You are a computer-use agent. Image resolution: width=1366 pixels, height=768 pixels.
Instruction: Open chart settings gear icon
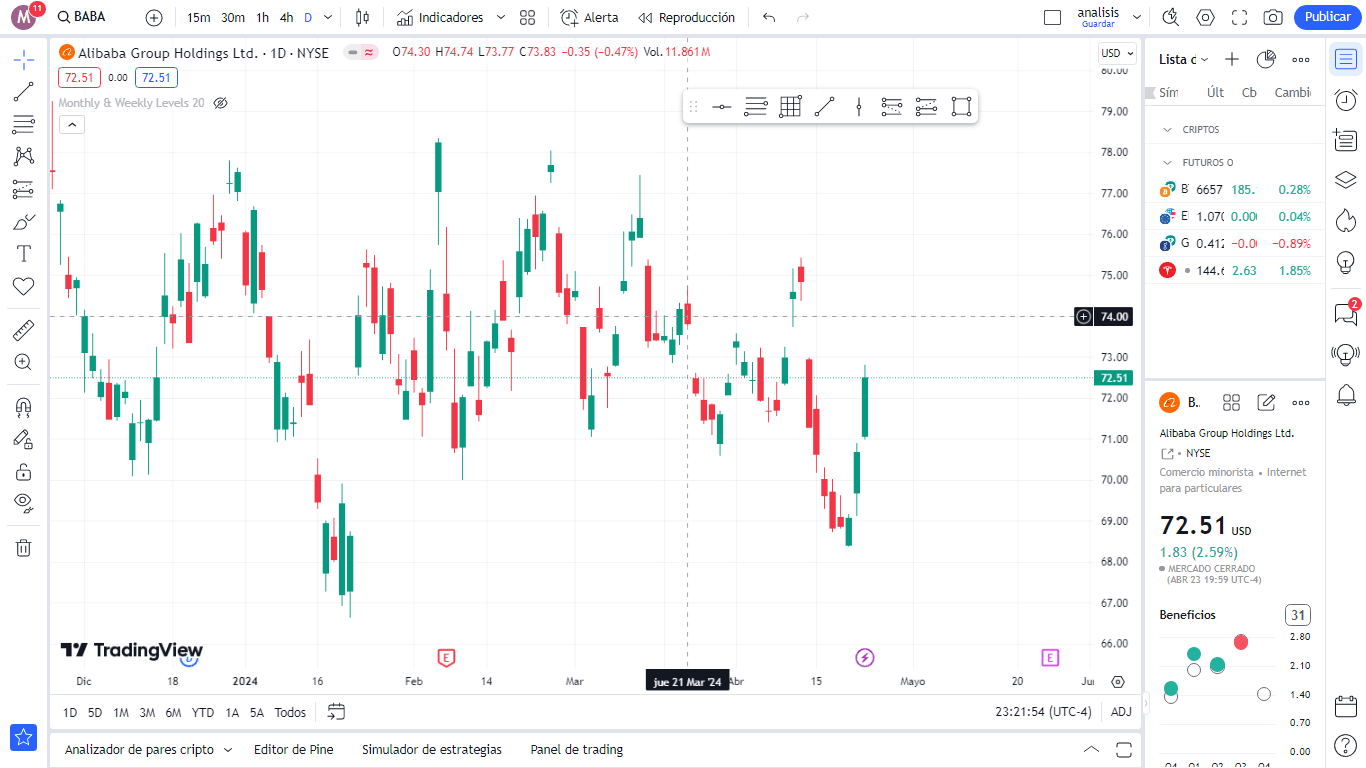pos(1205,17)
